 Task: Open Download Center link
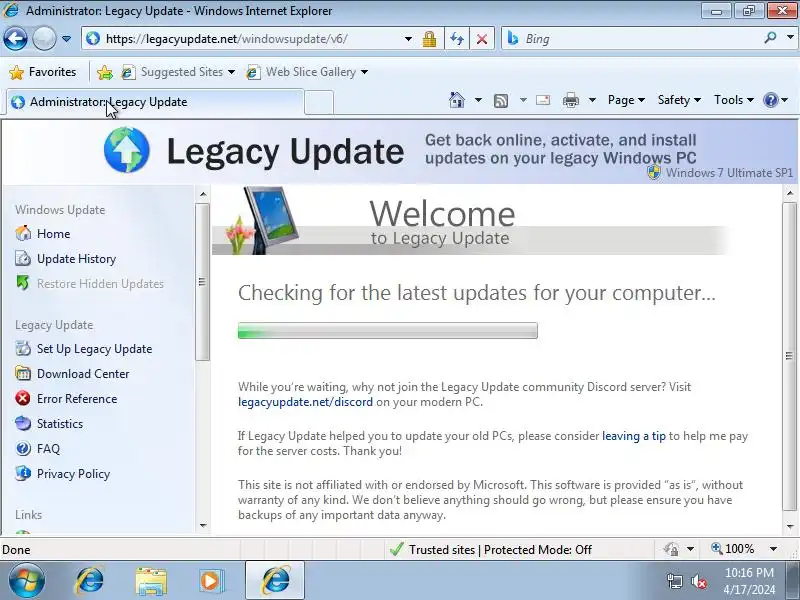click(x=83, y=374)
